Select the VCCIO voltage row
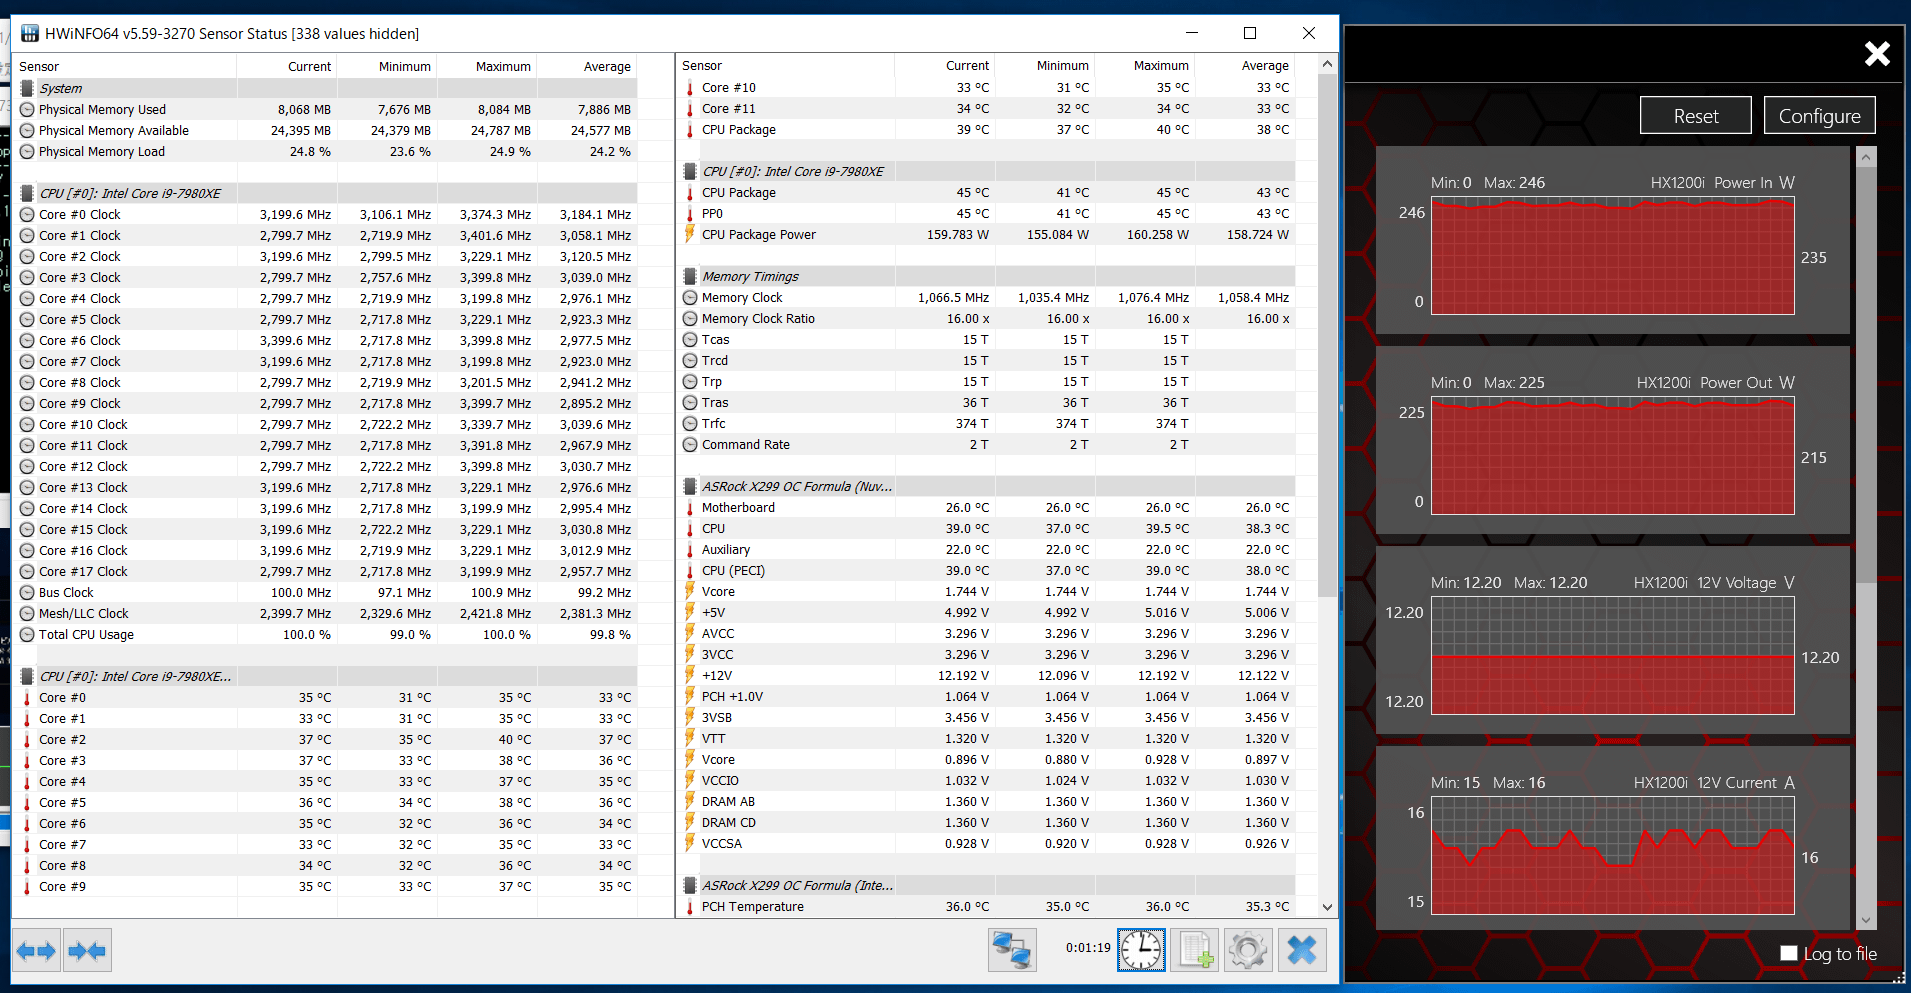This screenshot has width=1911, height=993. tap(987, 780)
